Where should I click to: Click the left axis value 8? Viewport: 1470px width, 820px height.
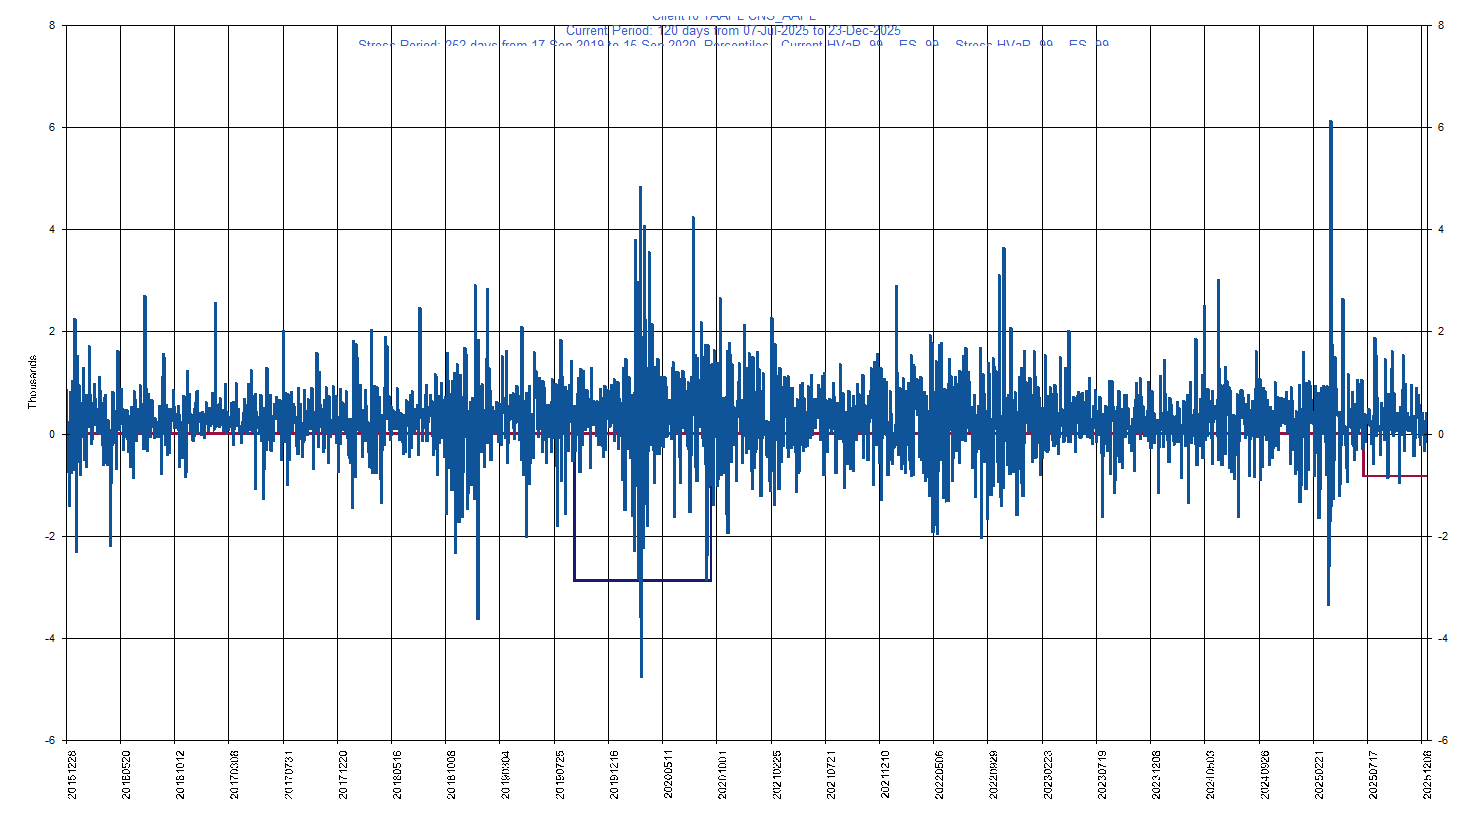click(x=52, y=26)
